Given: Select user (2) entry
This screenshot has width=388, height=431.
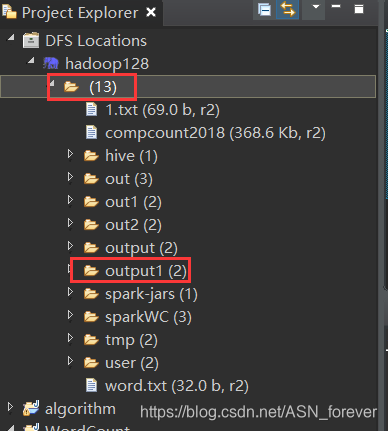Looking at the screenshot, I should (132, 363).
